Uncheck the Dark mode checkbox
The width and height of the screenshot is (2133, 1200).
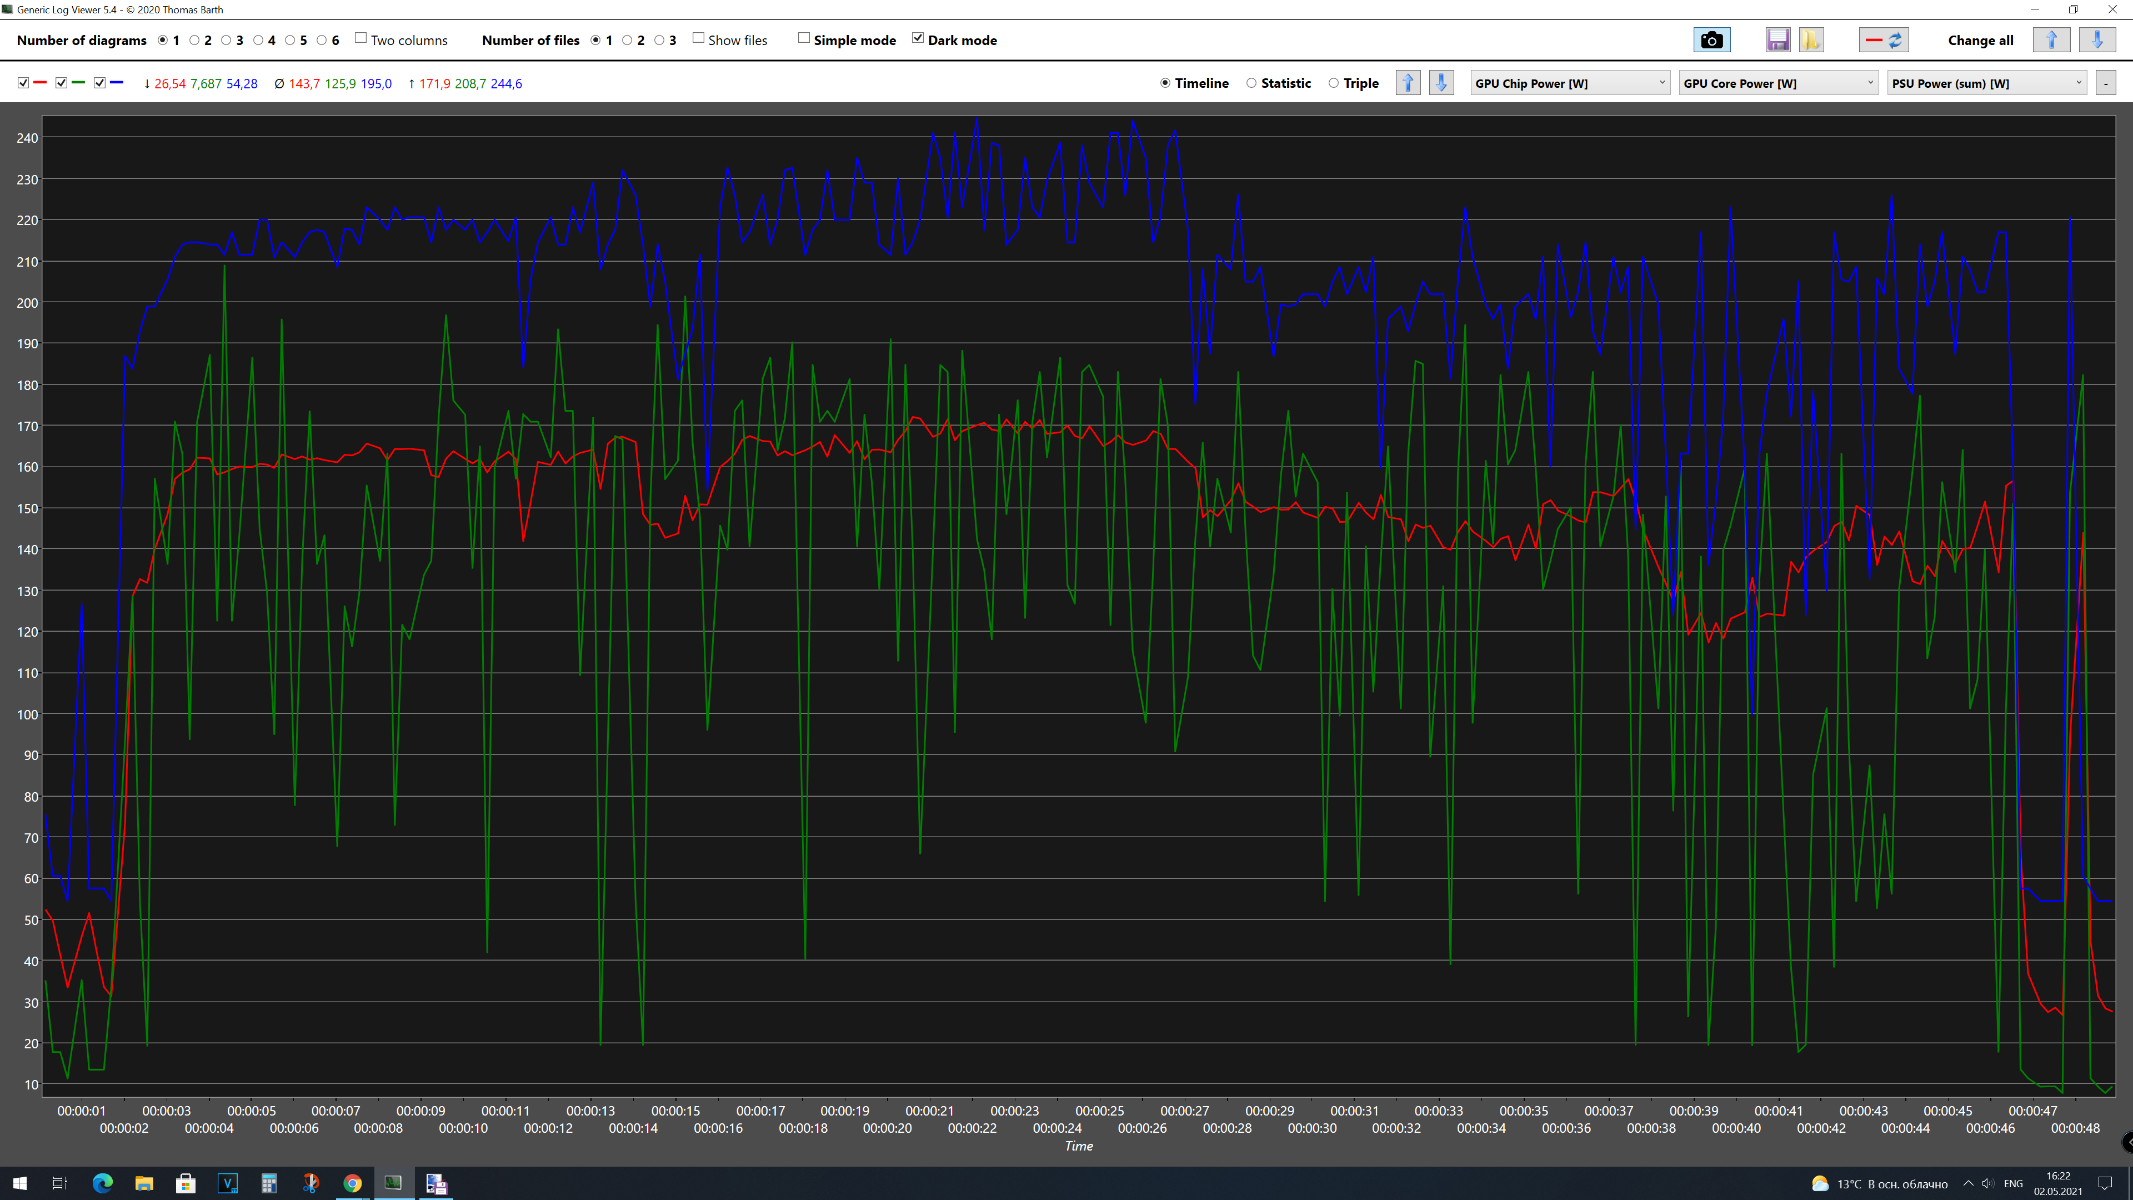[x=918, y=39]
